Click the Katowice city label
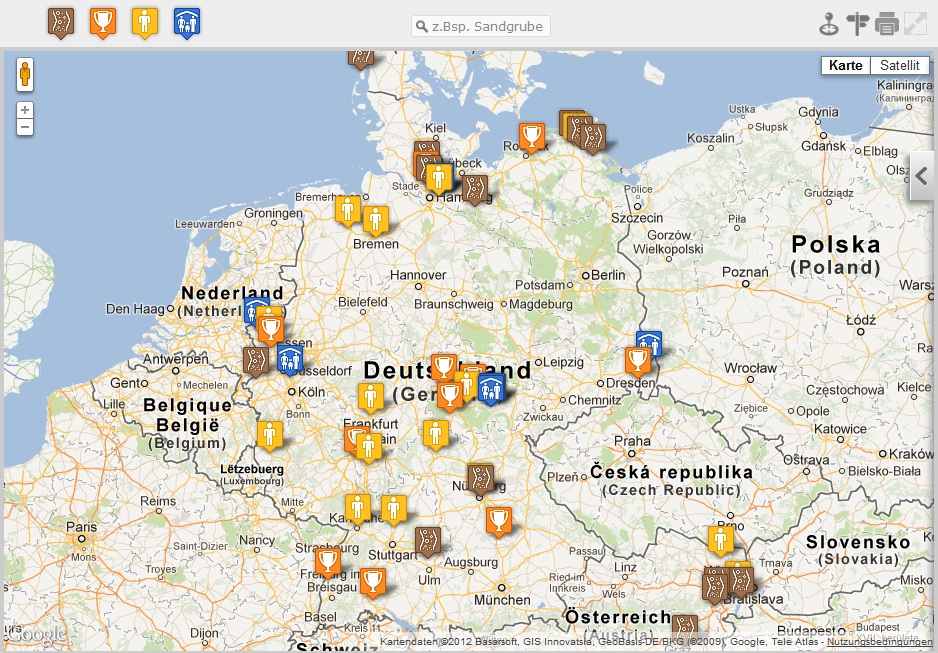 point(840,429)
